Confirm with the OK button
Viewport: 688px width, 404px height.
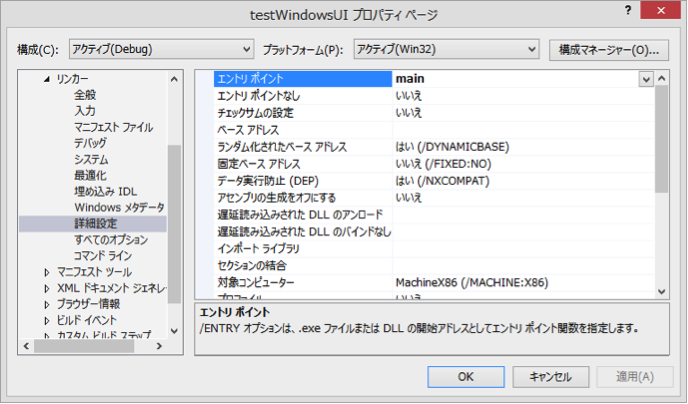coord(466,377)
